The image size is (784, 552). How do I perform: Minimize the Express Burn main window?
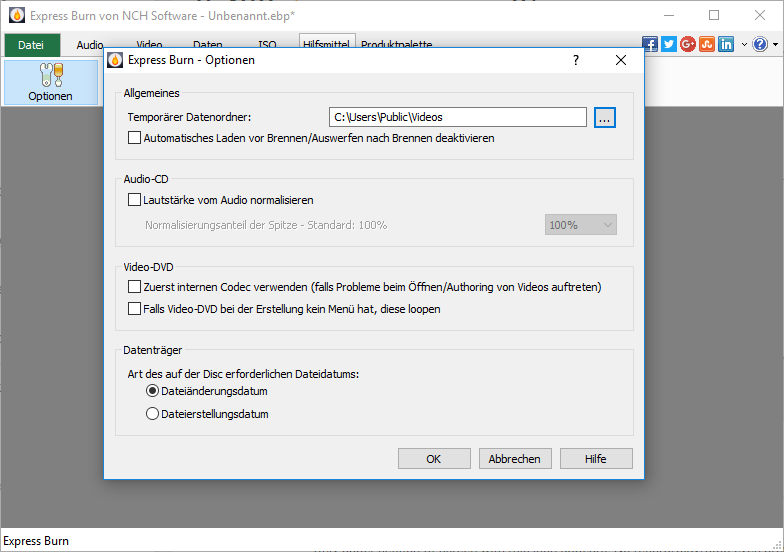click(668, 16)
